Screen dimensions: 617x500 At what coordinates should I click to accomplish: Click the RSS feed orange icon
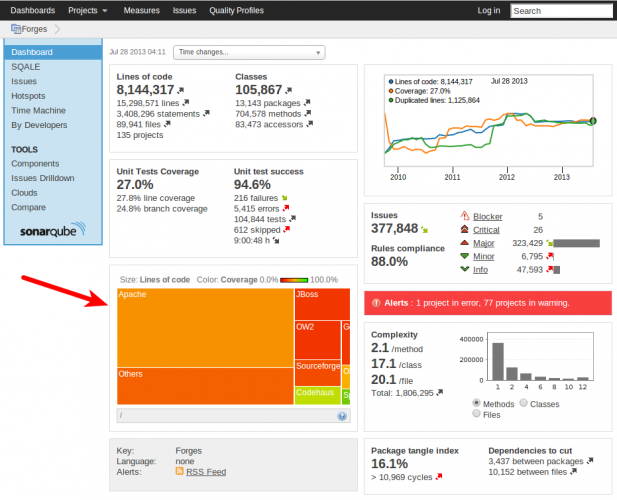point(179,471)
